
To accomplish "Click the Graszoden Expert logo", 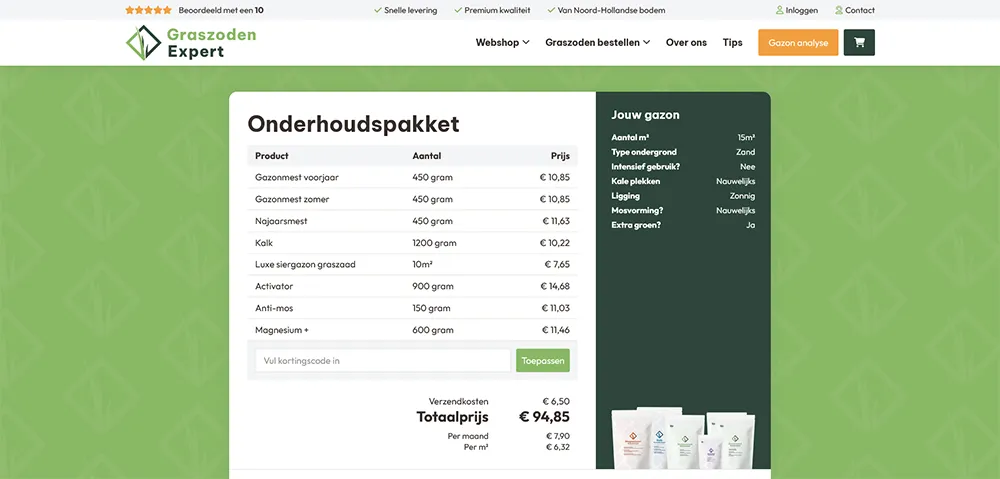I will click(191, 43).
